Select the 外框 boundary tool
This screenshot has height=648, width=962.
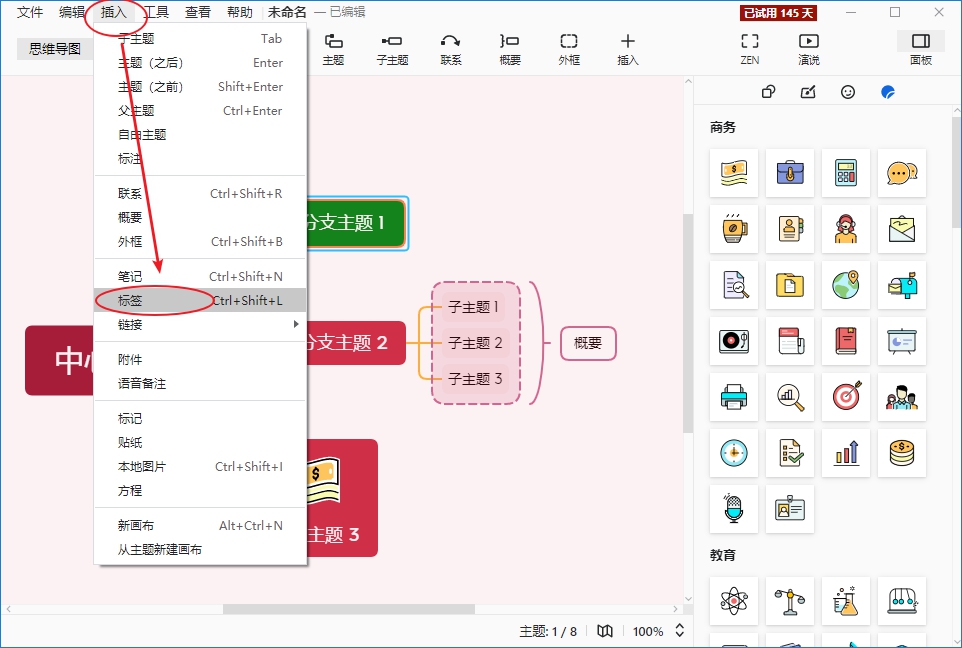pos(568,48)
